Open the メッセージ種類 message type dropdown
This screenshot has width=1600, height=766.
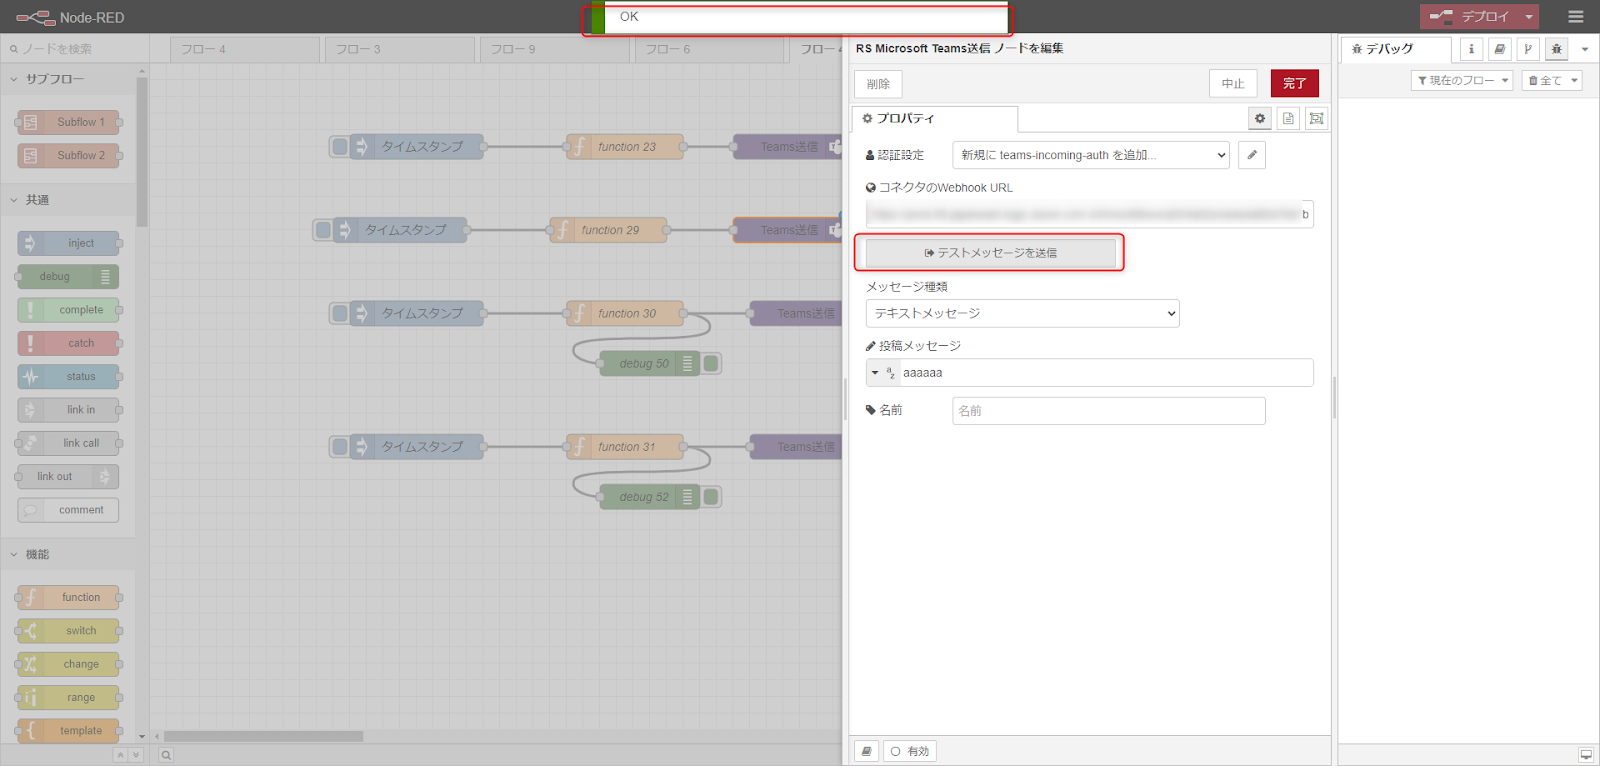1023,313
